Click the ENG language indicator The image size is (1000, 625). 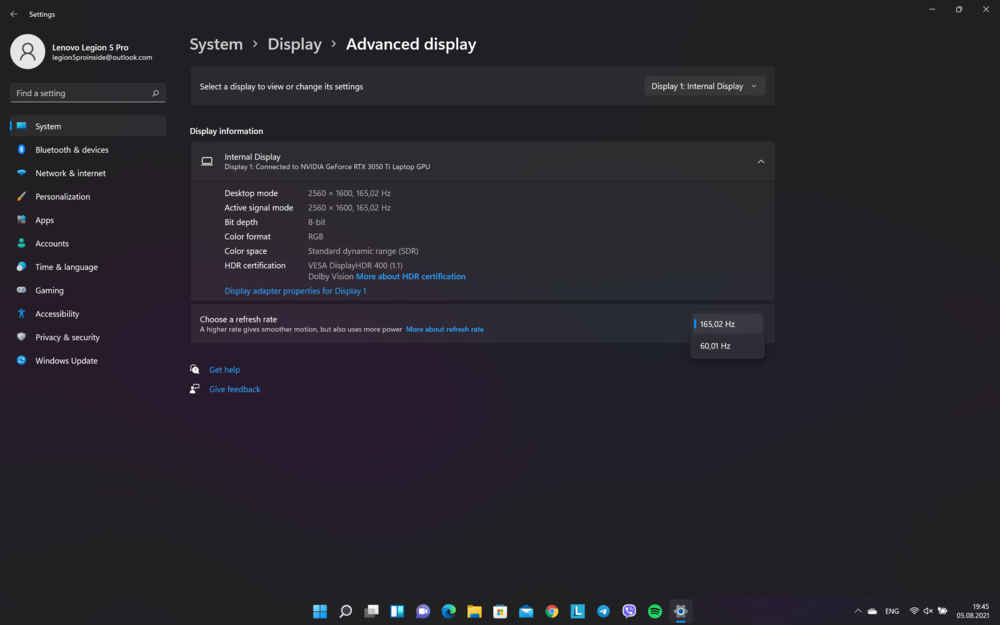[x=892, y=611]
